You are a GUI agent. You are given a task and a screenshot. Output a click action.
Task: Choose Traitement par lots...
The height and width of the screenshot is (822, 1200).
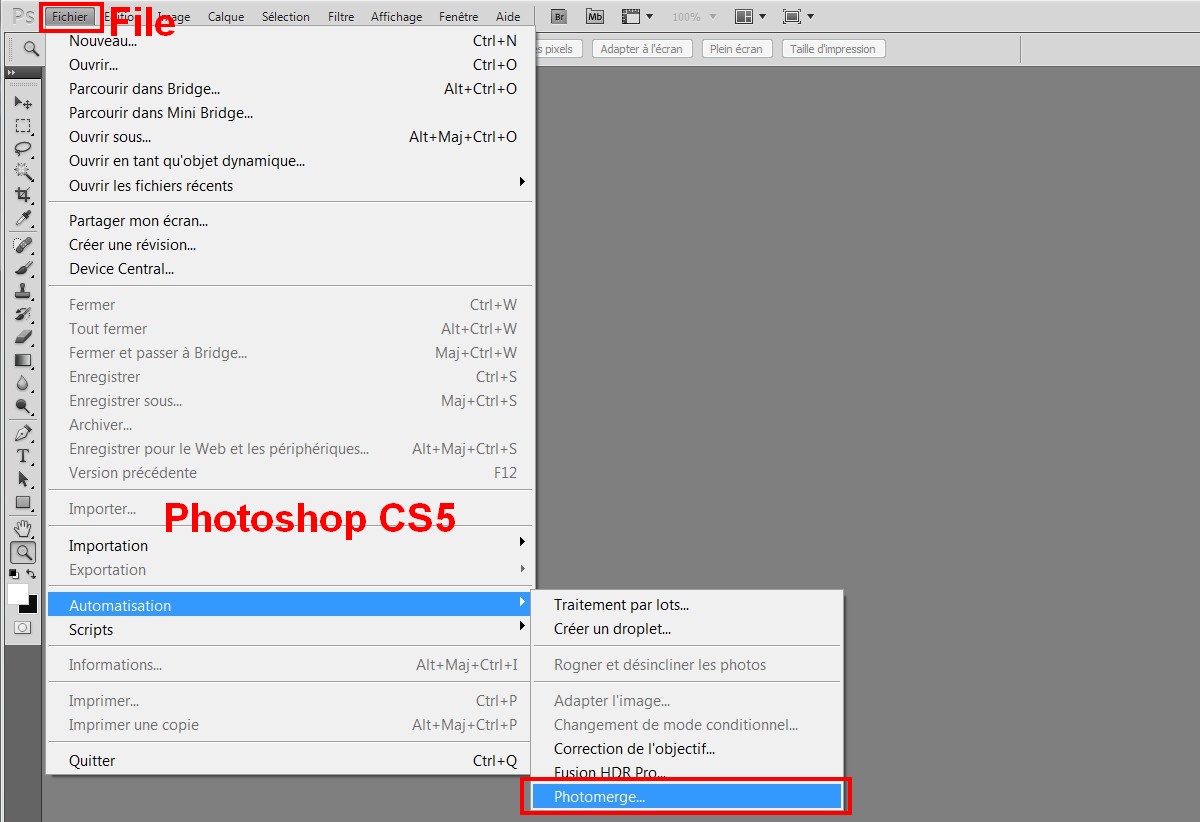686,604
